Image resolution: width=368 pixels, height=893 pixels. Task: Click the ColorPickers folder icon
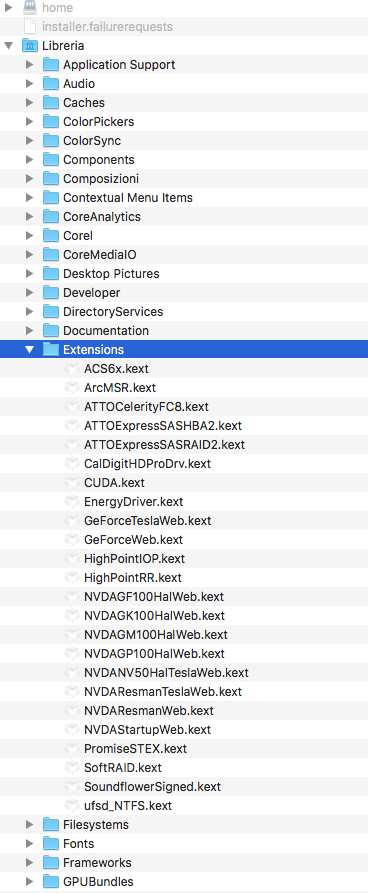tap(51, 121)
